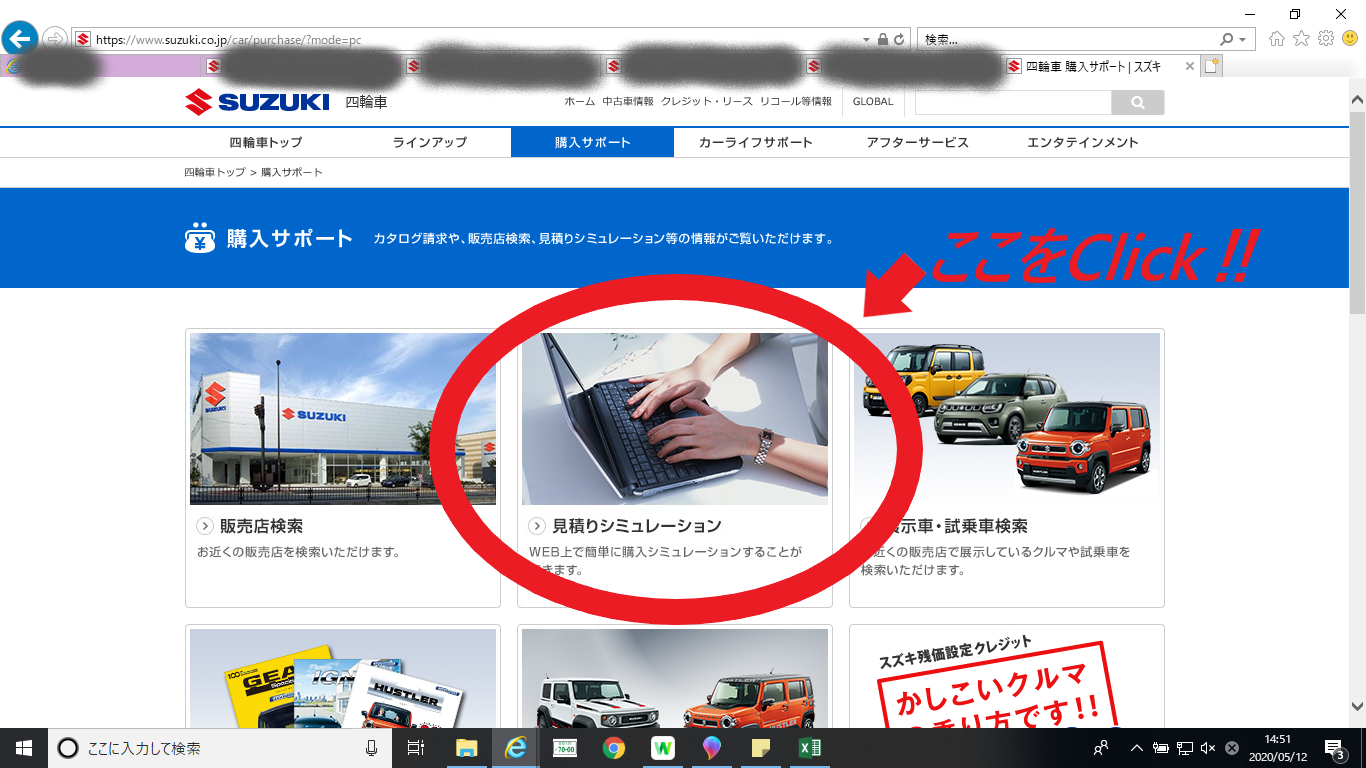Open the 四輪車トップ navigation menu

point(266,142)
